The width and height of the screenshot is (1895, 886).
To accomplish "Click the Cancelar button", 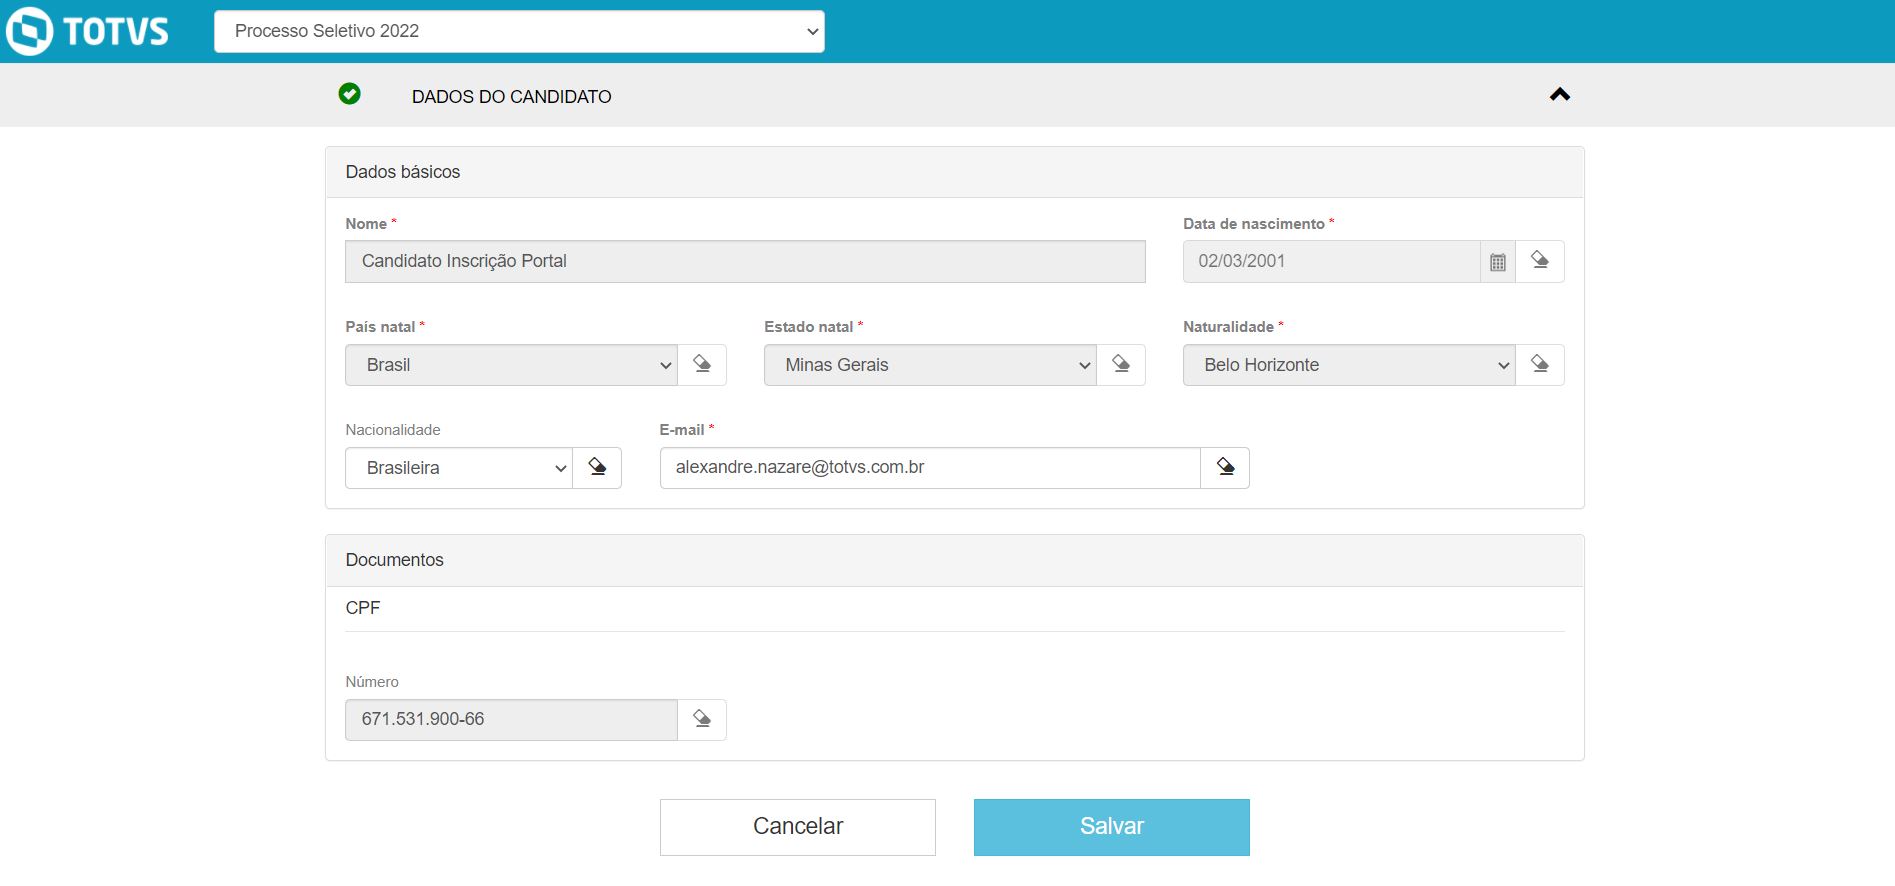I will coord(798,827).
